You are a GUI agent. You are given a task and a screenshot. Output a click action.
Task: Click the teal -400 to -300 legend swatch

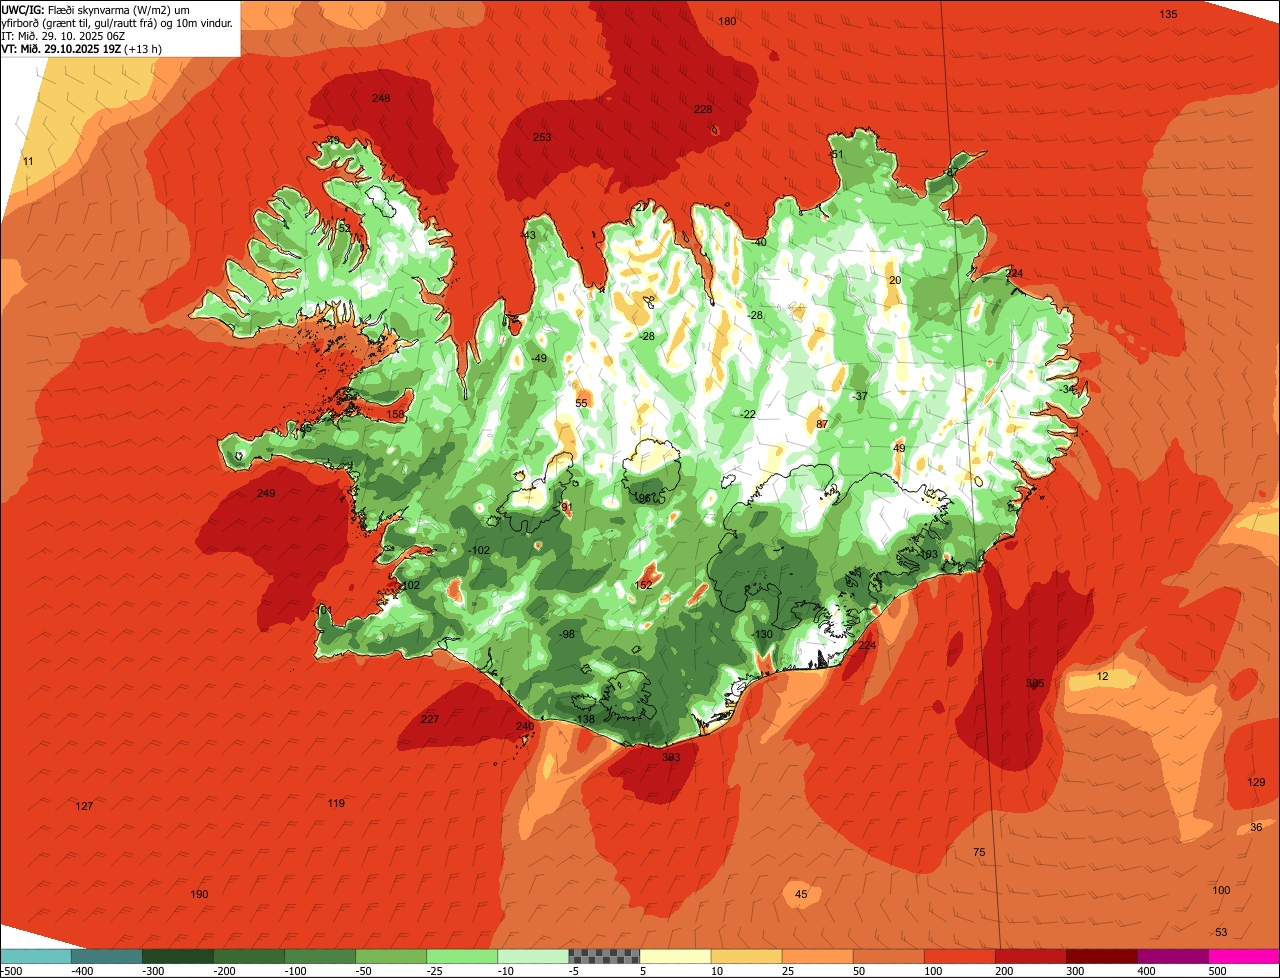(x=107, y=956)
